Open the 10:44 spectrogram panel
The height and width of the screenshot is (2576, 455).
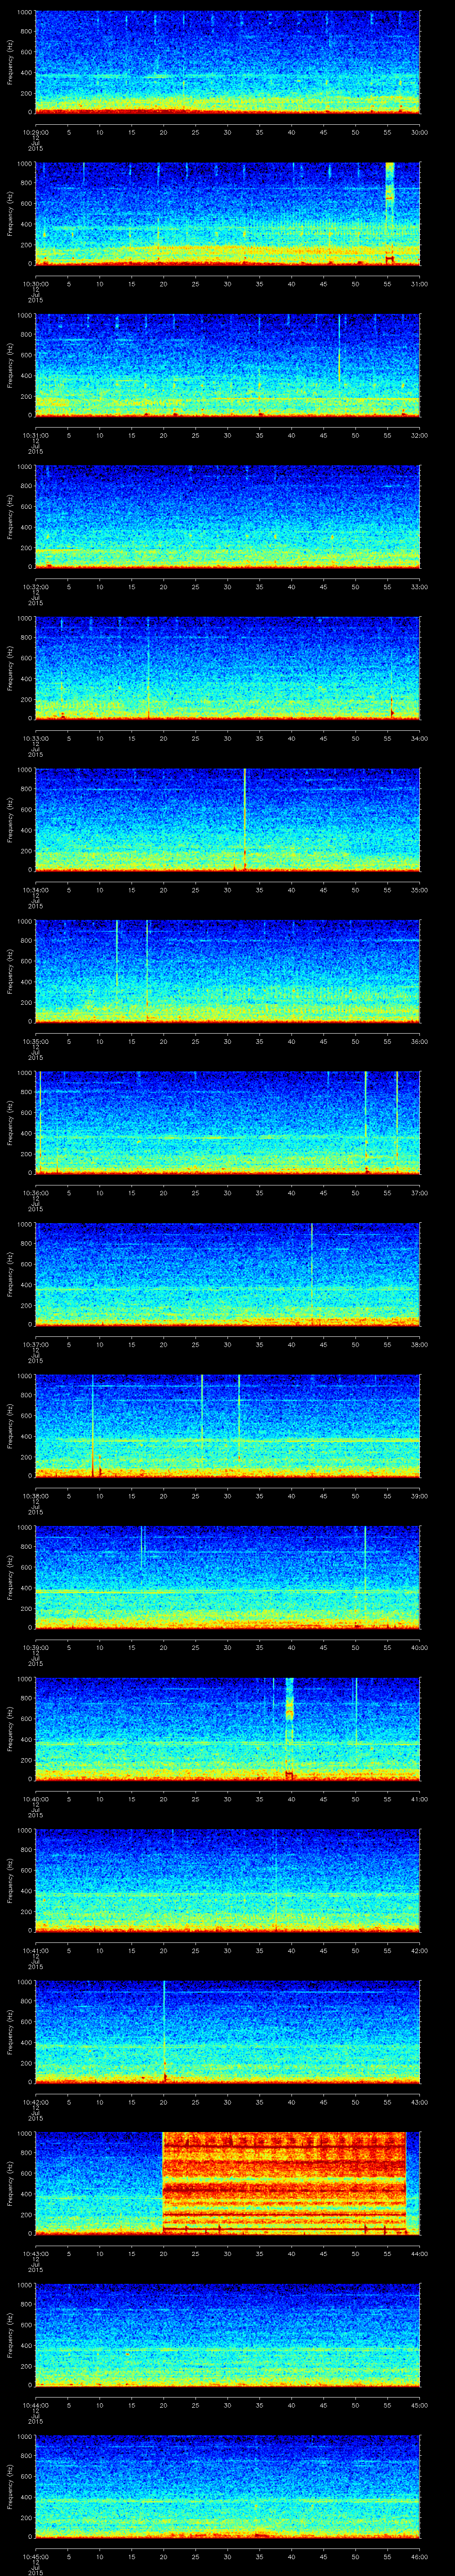tap(228, 2334)
